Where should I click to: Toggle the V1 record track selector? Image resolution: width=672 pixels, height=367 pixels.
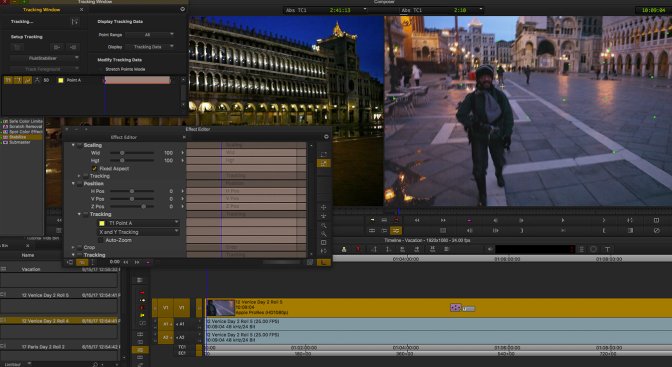tap(181, 308)
